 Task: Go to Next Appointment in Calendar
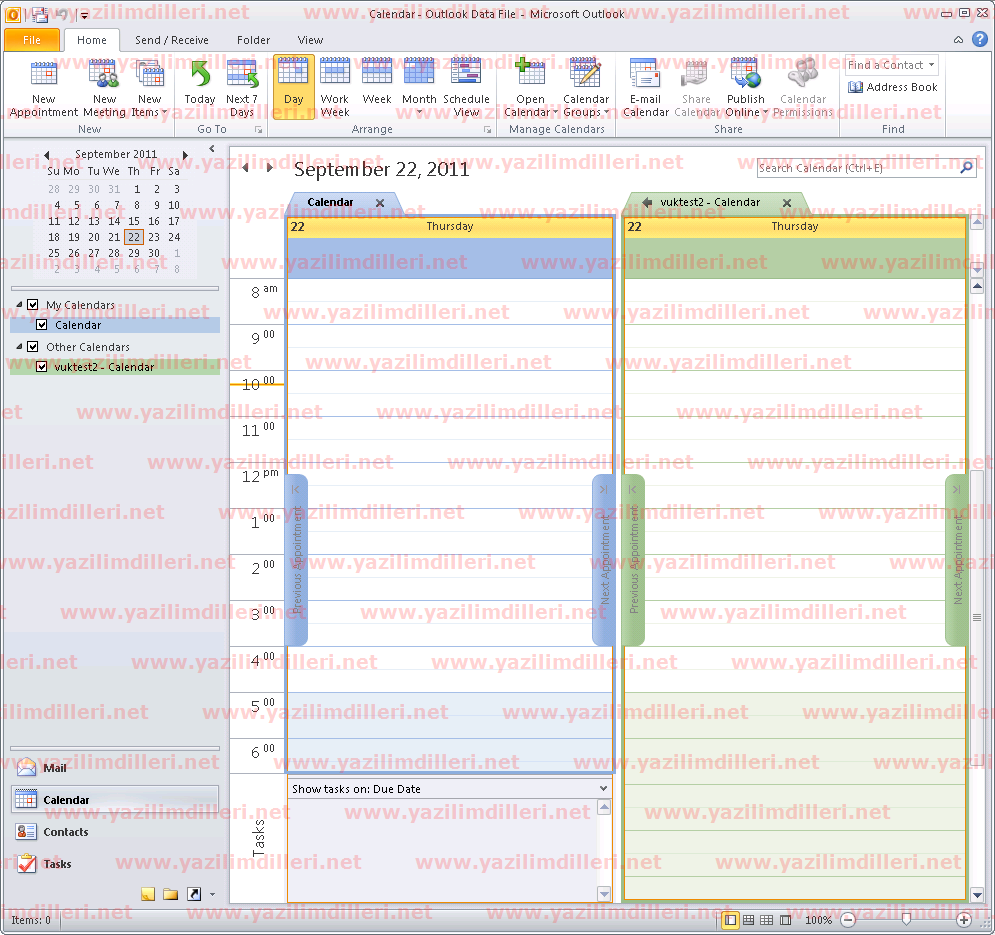(x=603, y=559)
